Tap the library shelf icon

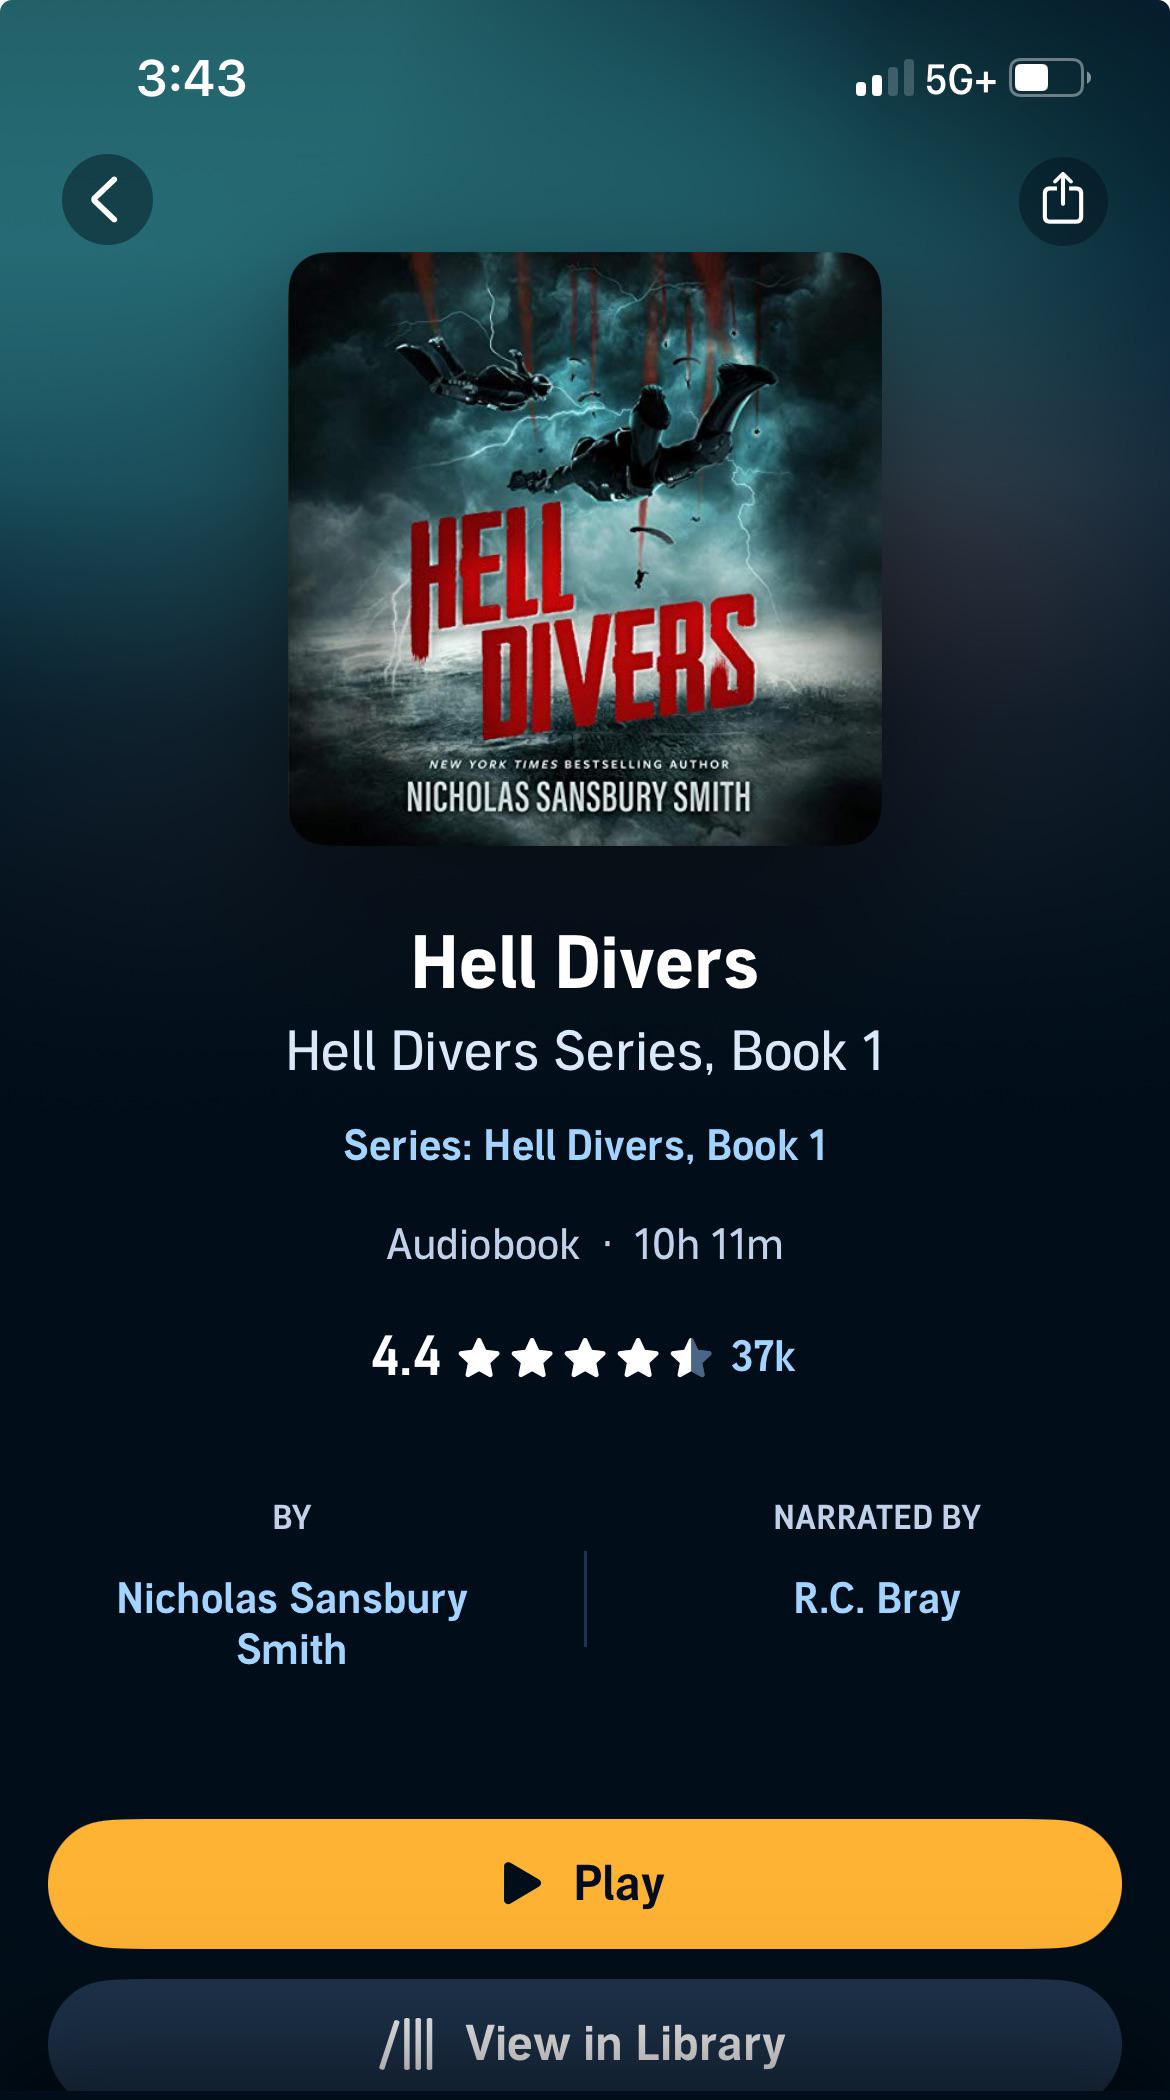click(x=407, y=2043)
